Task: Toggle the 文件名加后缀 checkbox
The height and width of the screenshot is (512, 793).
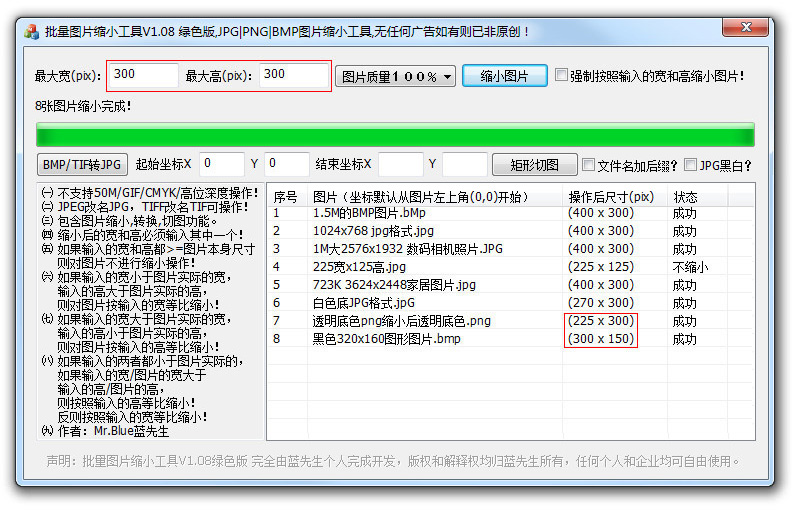Action: [589, 165]
